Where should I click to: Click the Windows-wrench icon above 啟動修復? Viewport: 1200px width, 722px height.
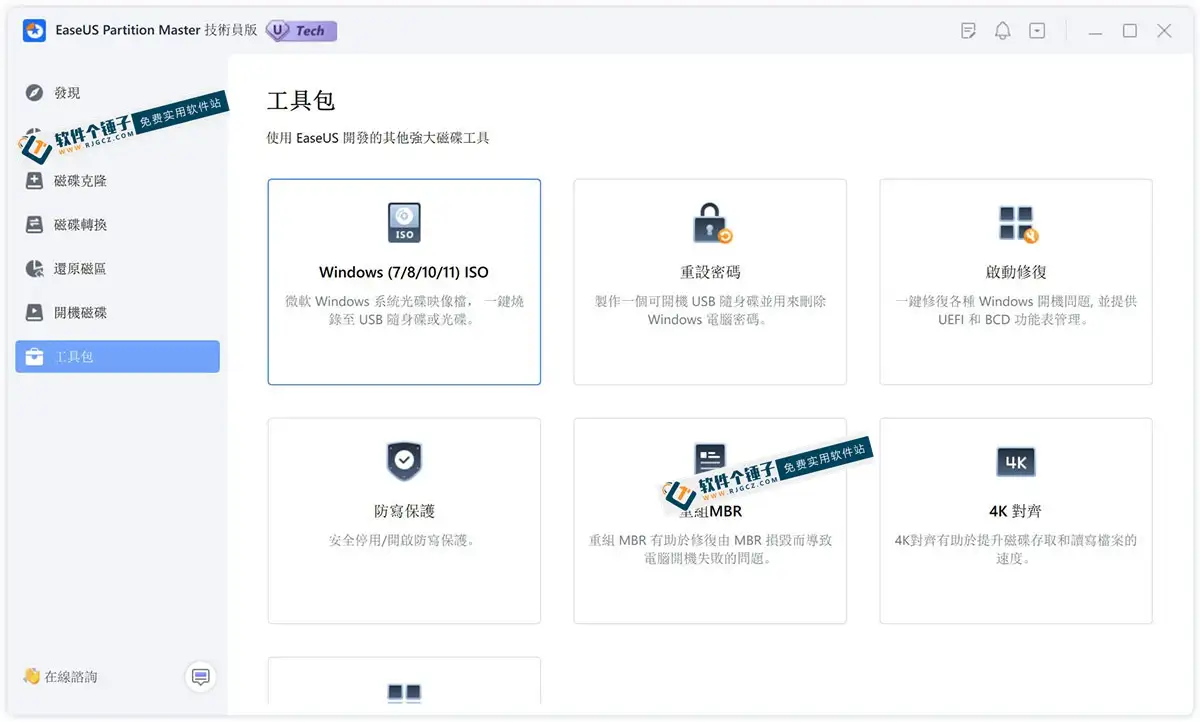1017,224
